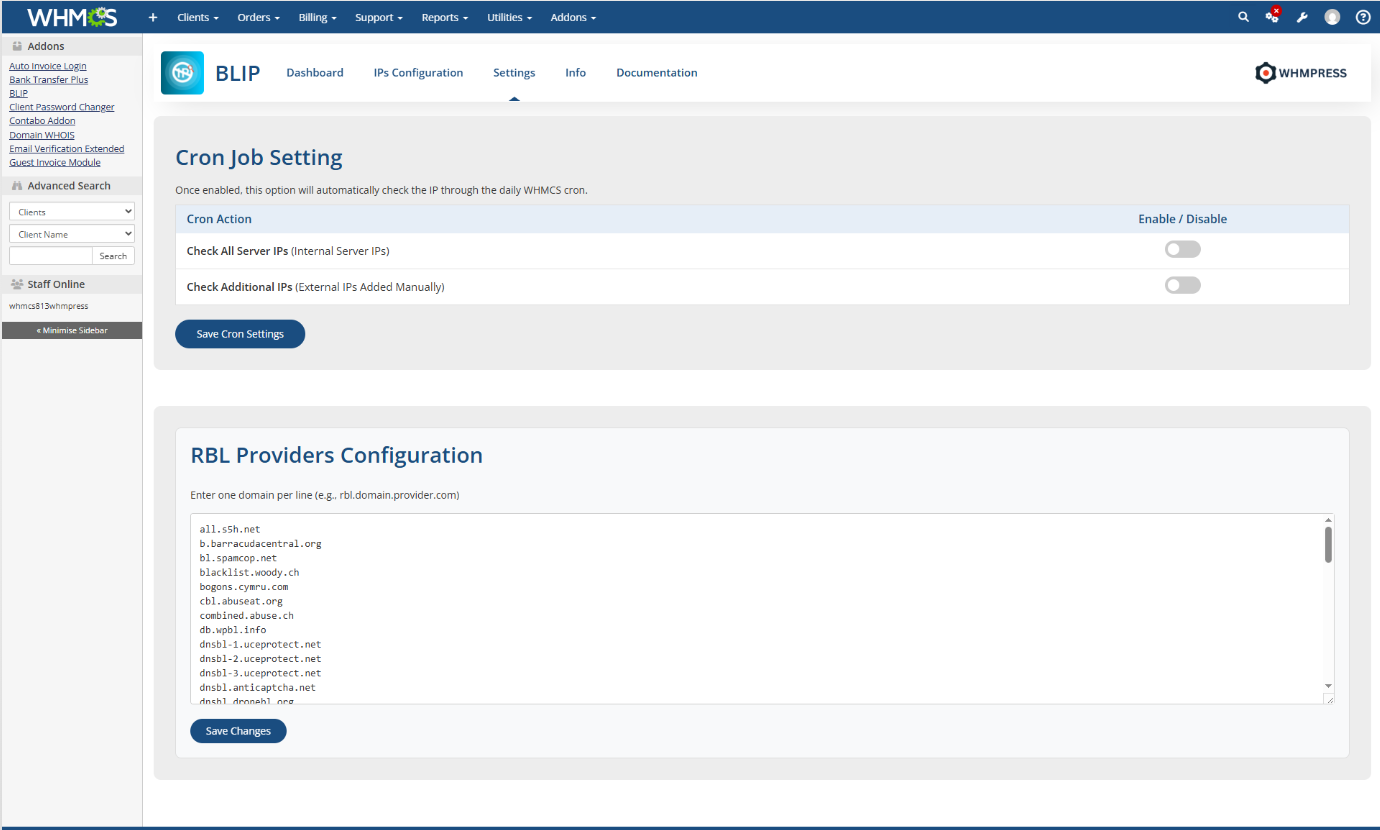Click the plus quick-add icon
This screenshot has height=830, width=1380.
point(153,17)
